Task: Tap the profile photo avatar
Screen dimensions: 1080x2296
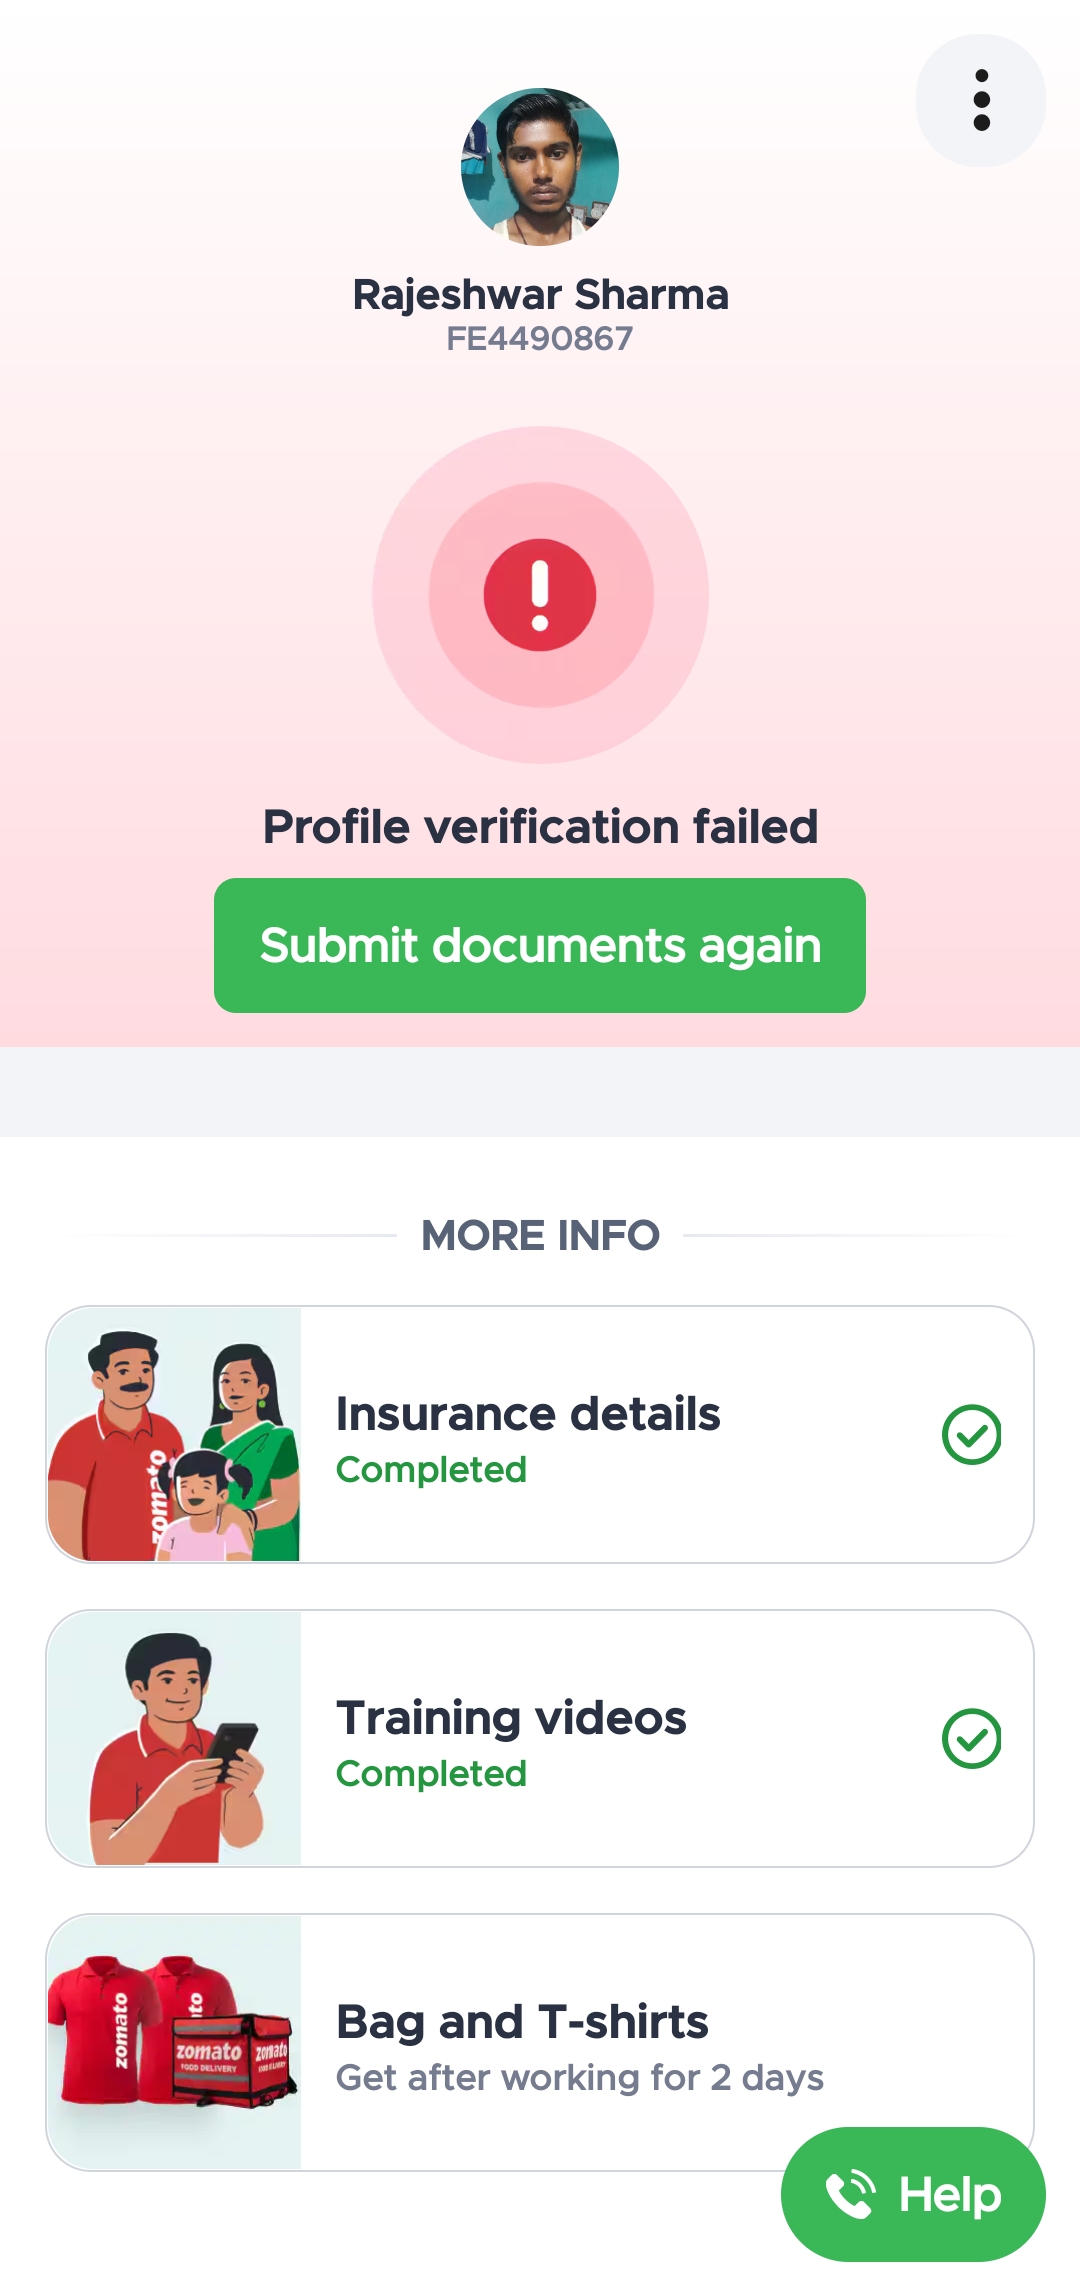Action: pyautogui.click(x=540, y=167)
